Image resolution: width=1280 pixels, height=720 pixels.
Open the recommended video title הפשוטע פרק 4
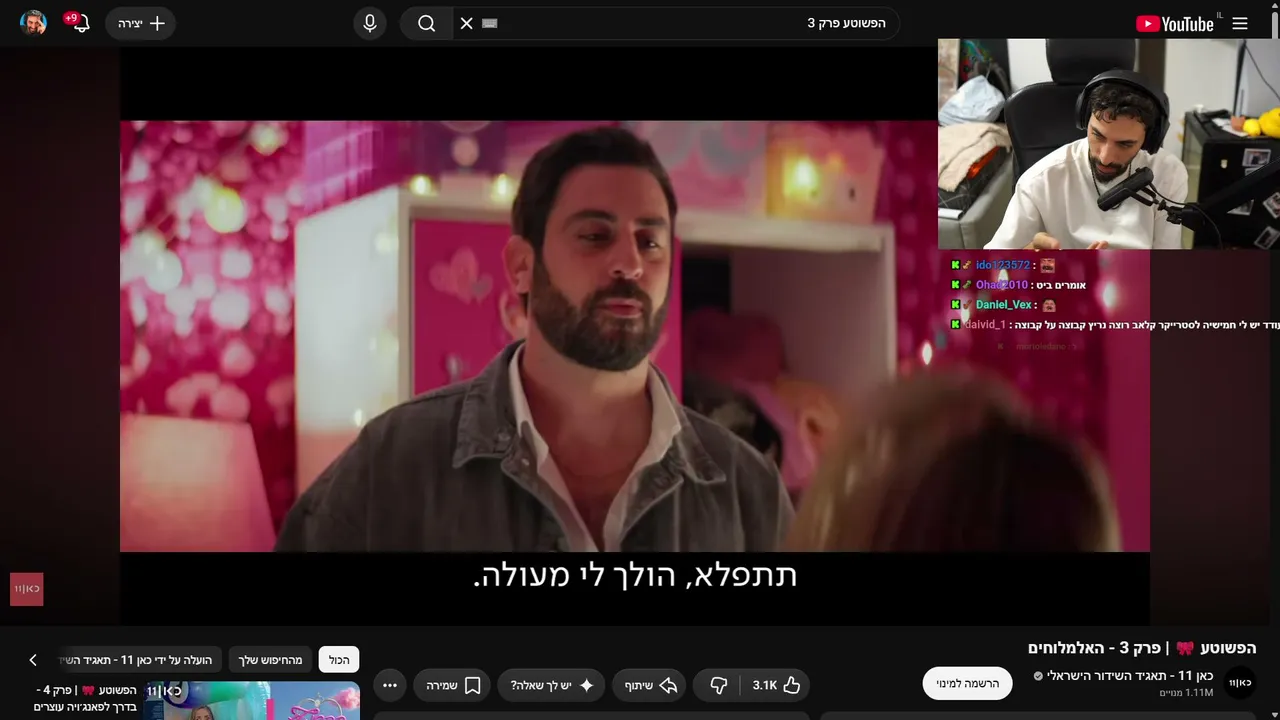tap(85, 698)
